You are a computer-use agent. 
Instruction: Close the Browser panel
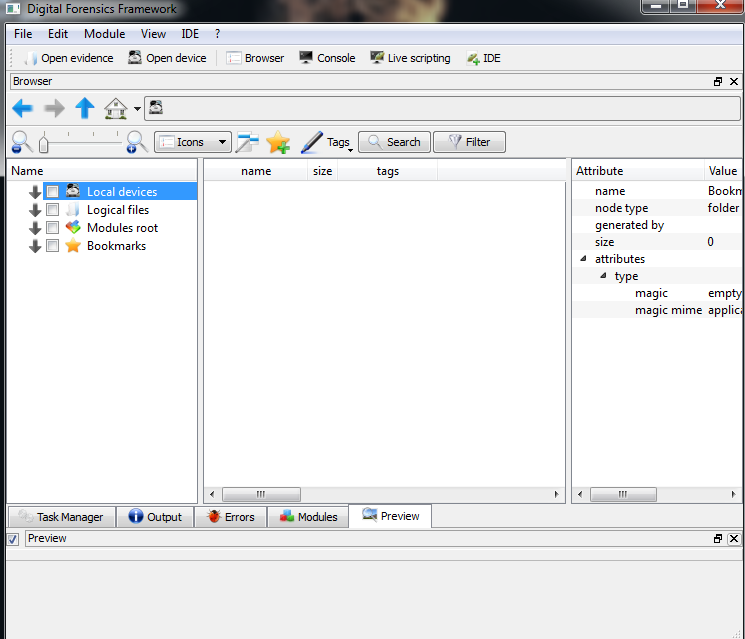(x=734, y=81)
